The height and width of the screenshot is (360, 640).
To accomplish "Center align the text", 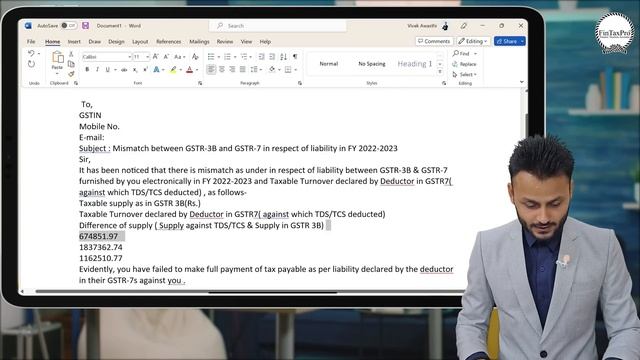I will click(222, 70).
